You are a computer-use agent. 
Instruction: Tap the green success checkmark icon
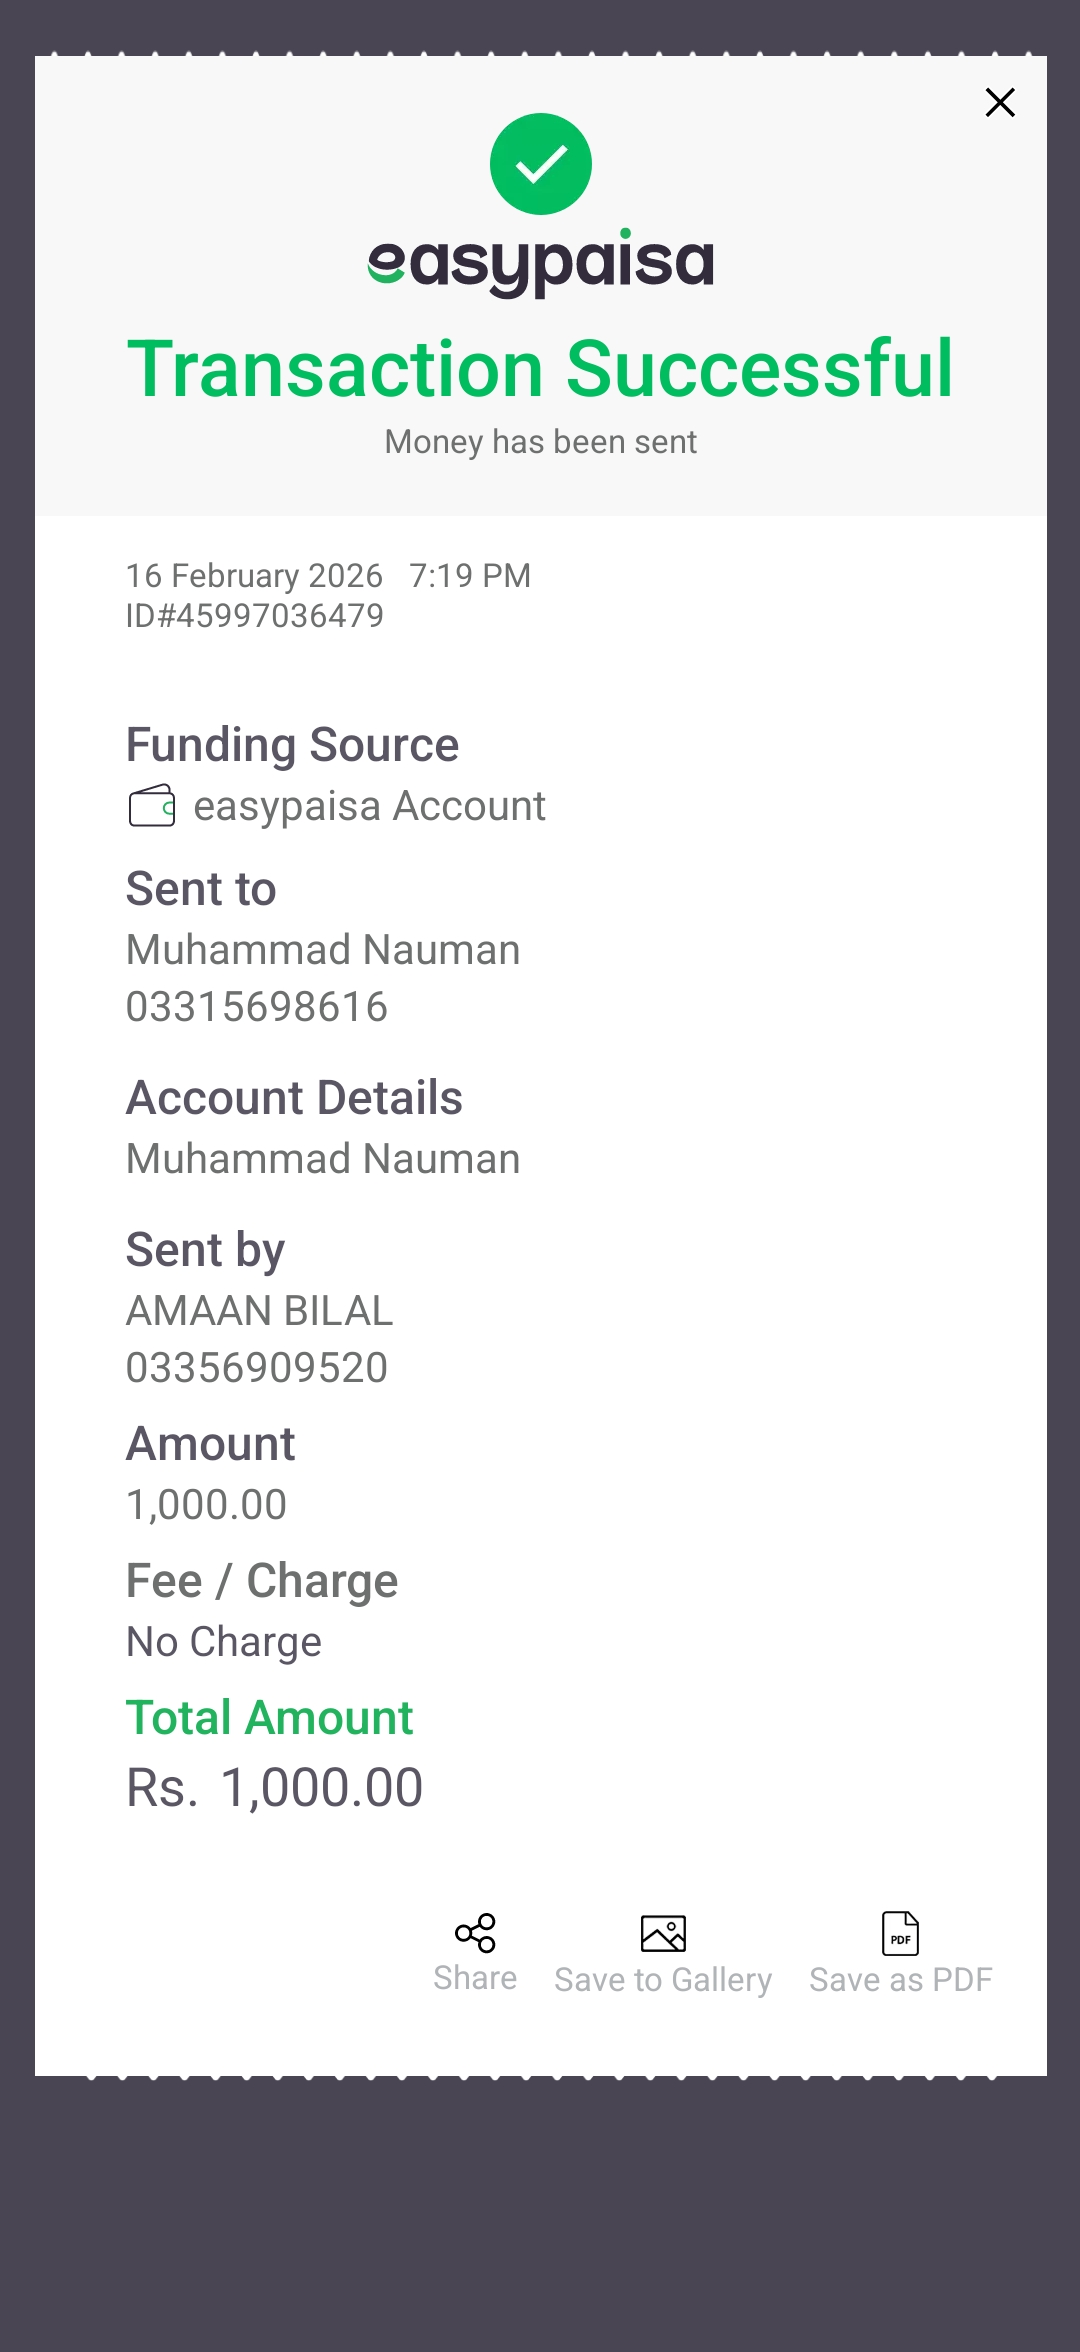click(540, 164)
